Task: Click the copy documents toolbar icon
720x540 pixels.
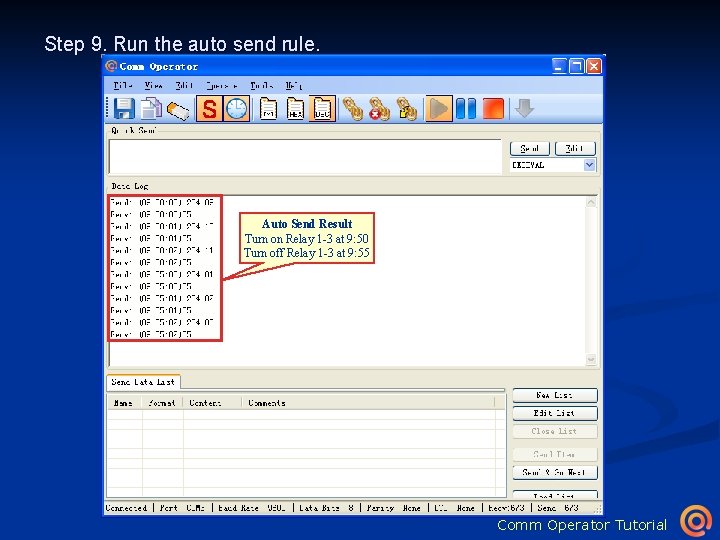Action: pyautogui.click(x=151, y=109)
